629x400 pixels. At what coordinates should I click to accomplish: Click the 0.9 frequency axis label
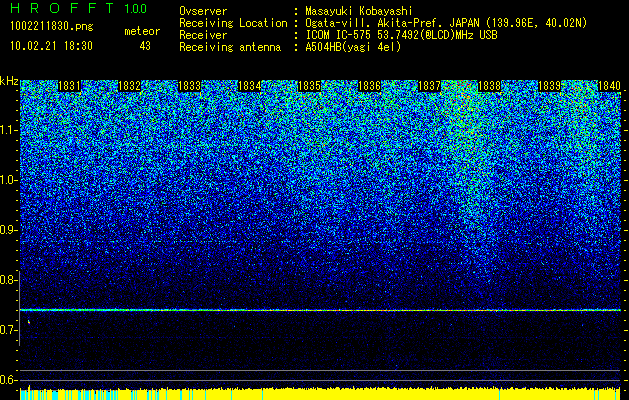point(8,230)
